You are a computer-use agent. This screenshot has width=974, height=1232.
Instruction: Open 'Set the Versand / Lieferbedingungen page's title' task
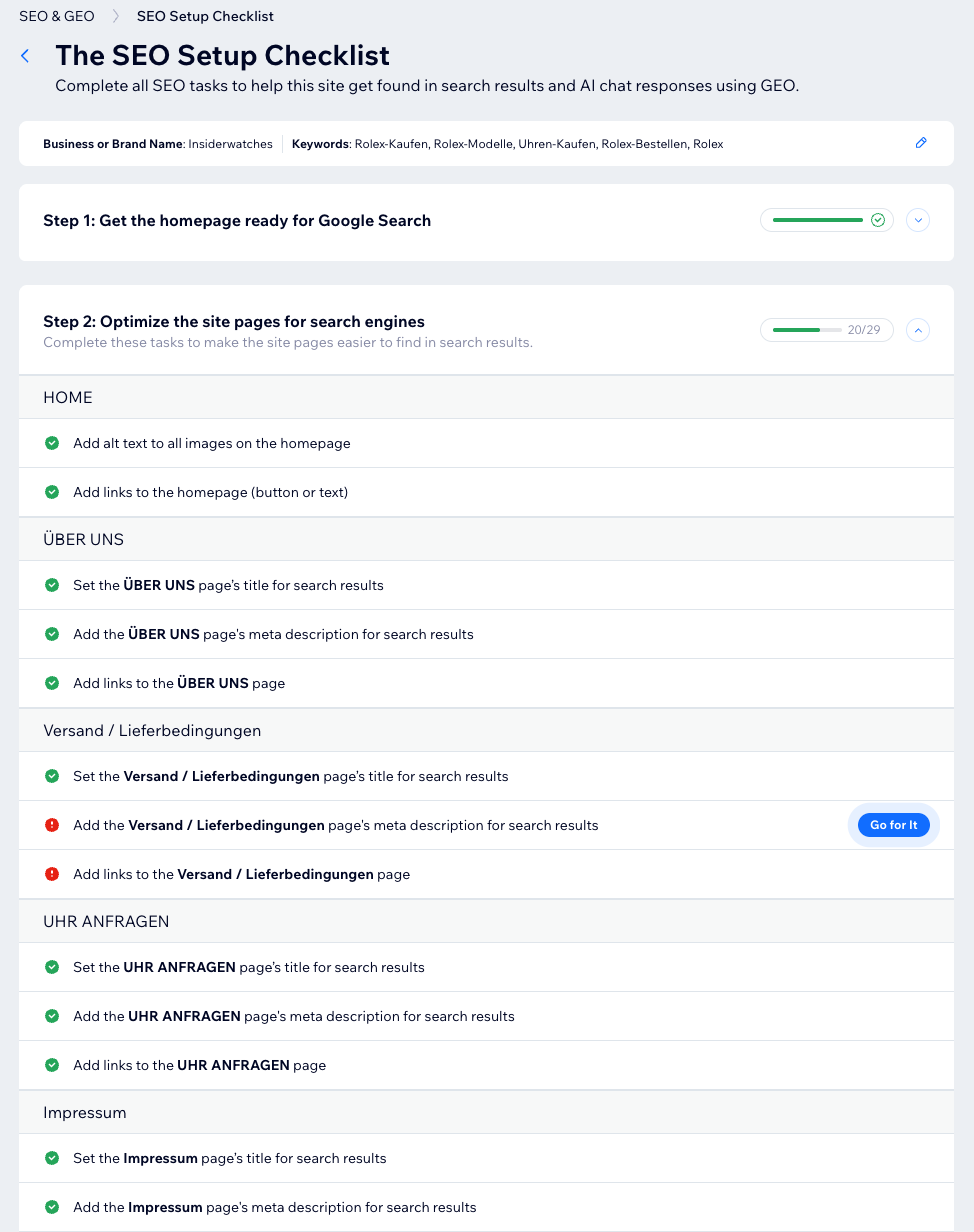click(291, 776)
